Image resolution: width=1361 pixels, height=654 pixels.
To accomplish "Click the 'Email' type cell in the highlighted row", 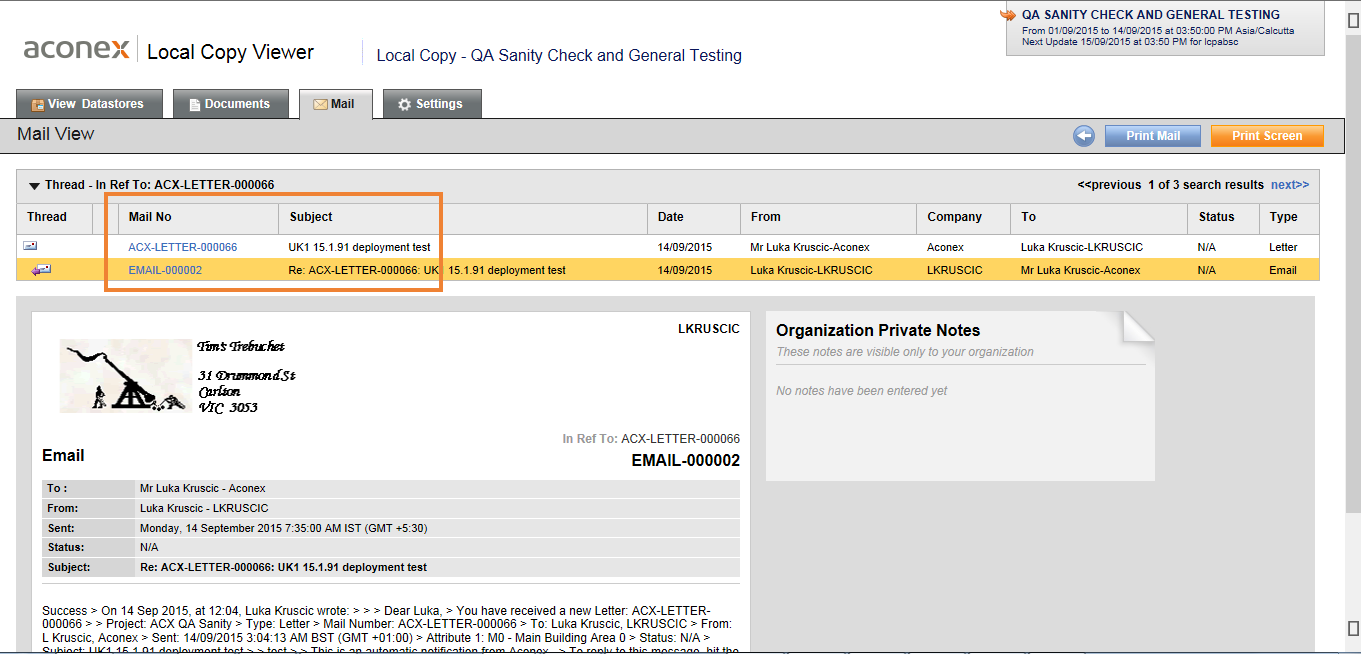I will click(1282, 270).
